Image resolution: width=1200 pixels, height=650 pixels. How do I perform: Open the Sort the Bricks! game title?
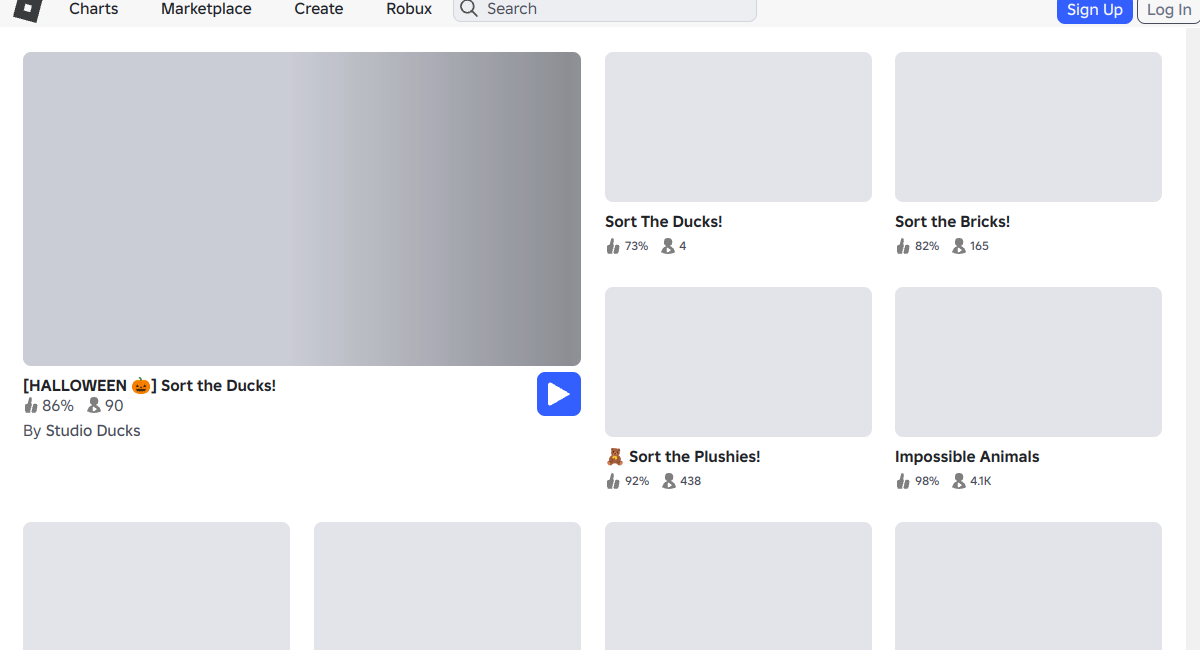[x=953, y=222]
